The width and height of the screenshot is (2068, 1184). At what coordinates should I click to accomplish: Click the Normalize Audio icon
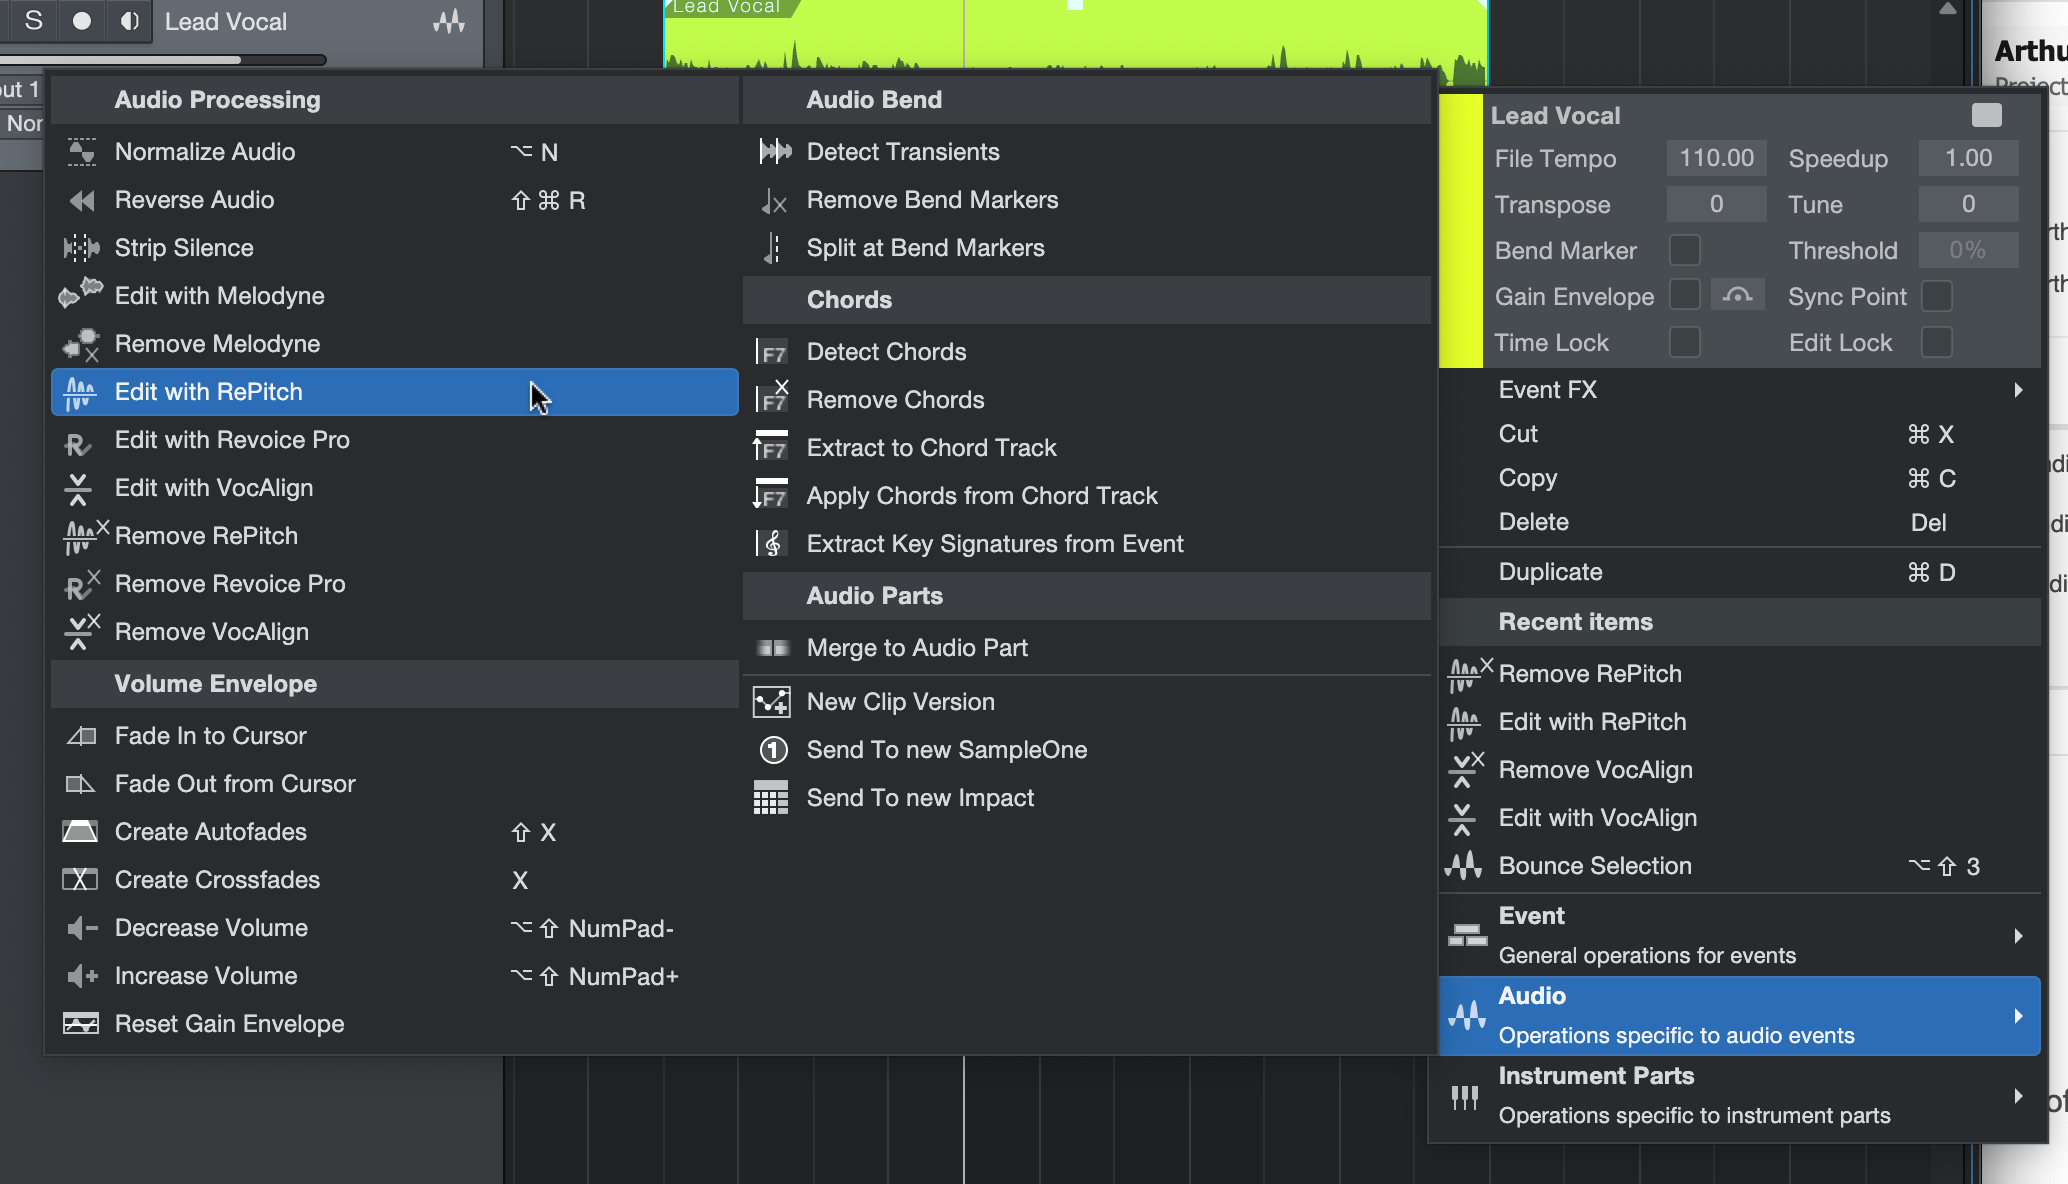(81, 152)
